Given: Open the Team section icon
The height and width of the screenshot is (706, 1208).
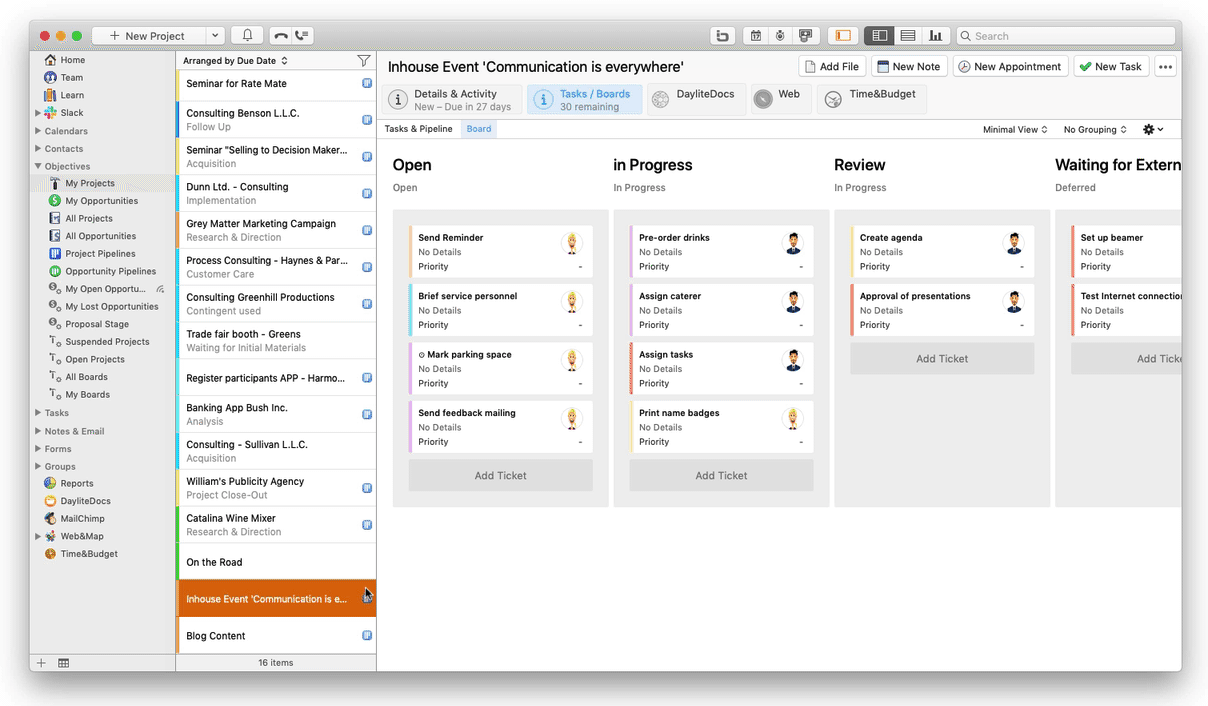Looking at the screenshot, I should pyautogui.click(x=50, y=77).
